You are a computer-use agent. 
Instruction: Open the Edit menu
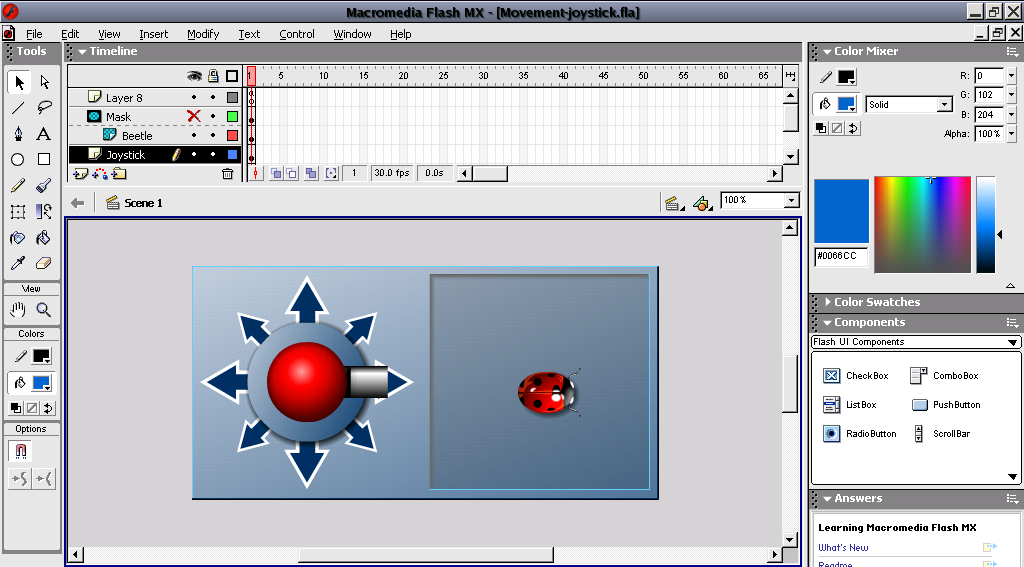[70, 34]
